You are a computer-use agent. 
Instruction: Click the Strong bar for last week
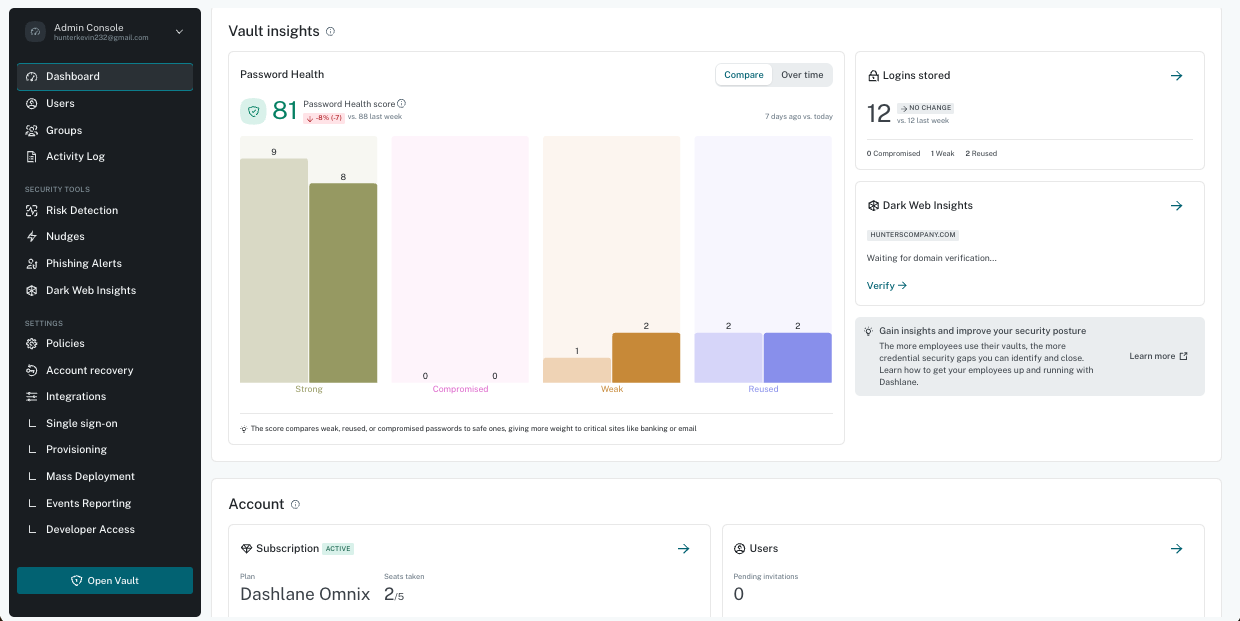[x=274, y=271]
